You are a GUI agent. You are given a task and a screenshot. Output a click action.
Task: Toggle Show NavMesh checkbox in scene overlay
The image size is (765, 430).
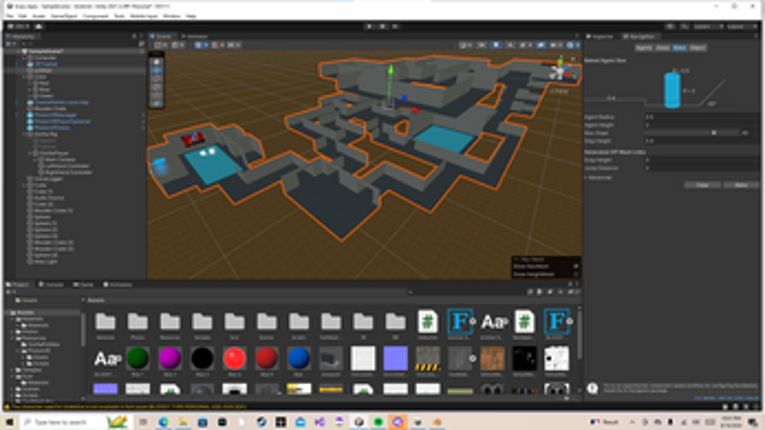point(575,267)
